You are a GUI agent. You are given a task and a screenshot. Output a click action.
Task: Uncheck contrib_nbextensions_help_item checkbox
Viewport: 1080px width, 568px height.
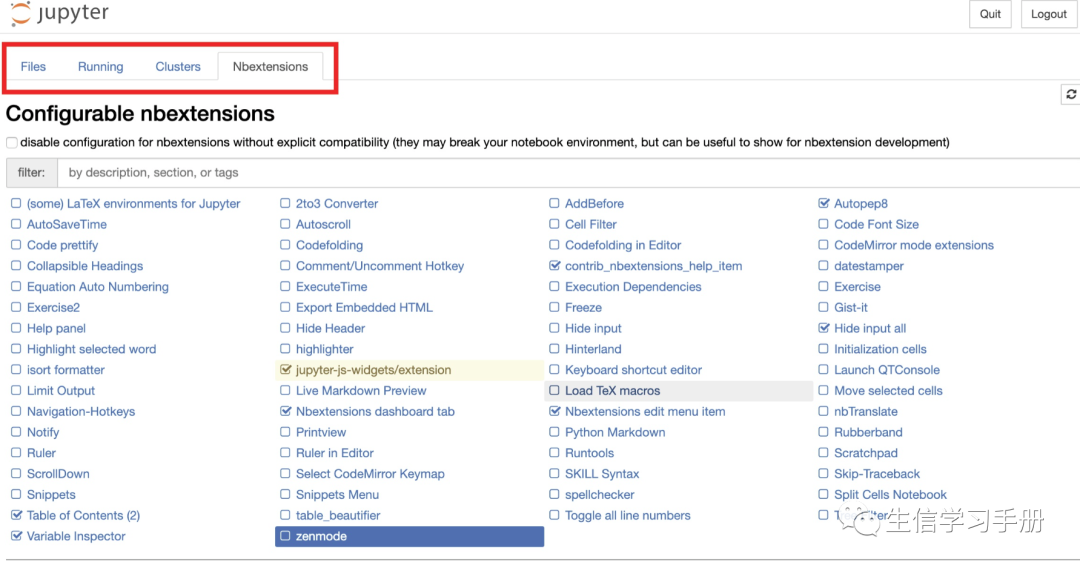coord(554,266)
